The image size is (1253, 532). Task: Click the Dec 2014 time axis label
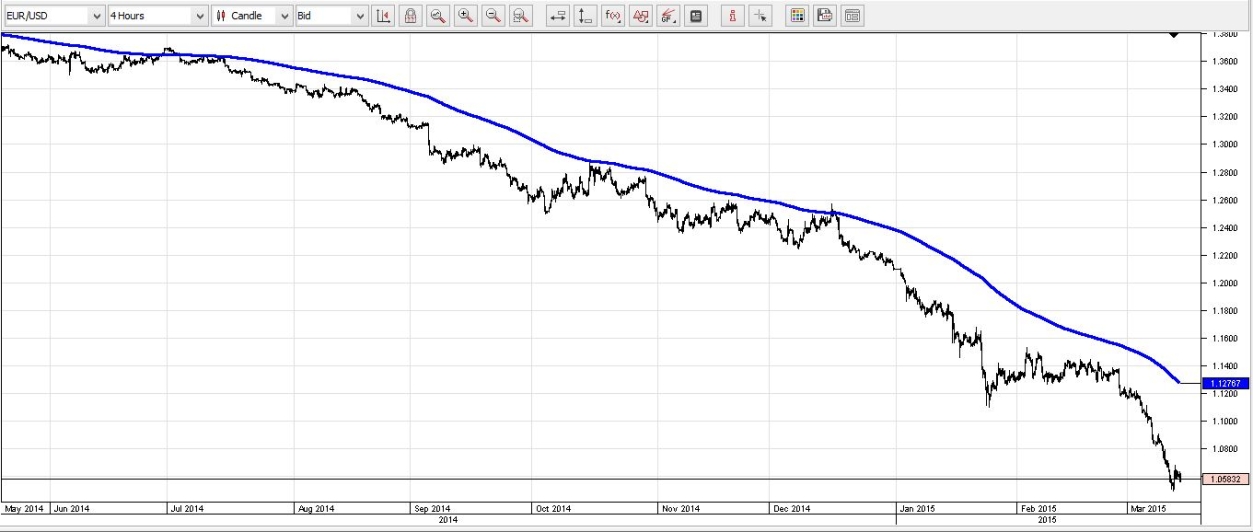[791, 509]
